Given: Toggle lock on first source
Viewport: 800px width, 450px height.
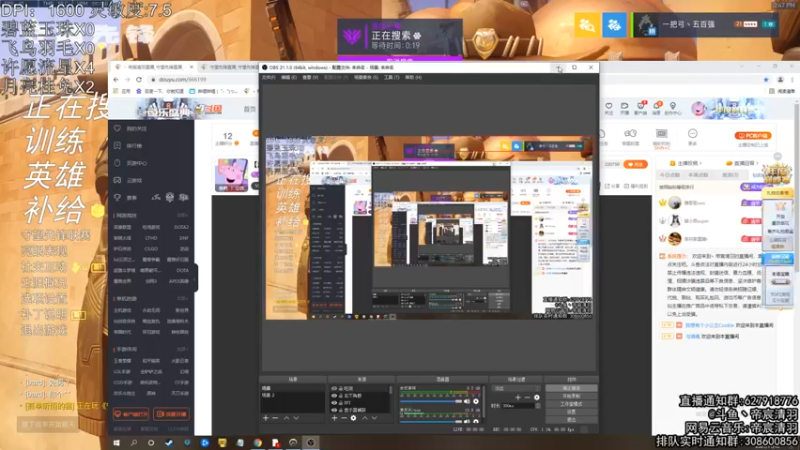Looking at the screenshot, I should pos(341,389).
